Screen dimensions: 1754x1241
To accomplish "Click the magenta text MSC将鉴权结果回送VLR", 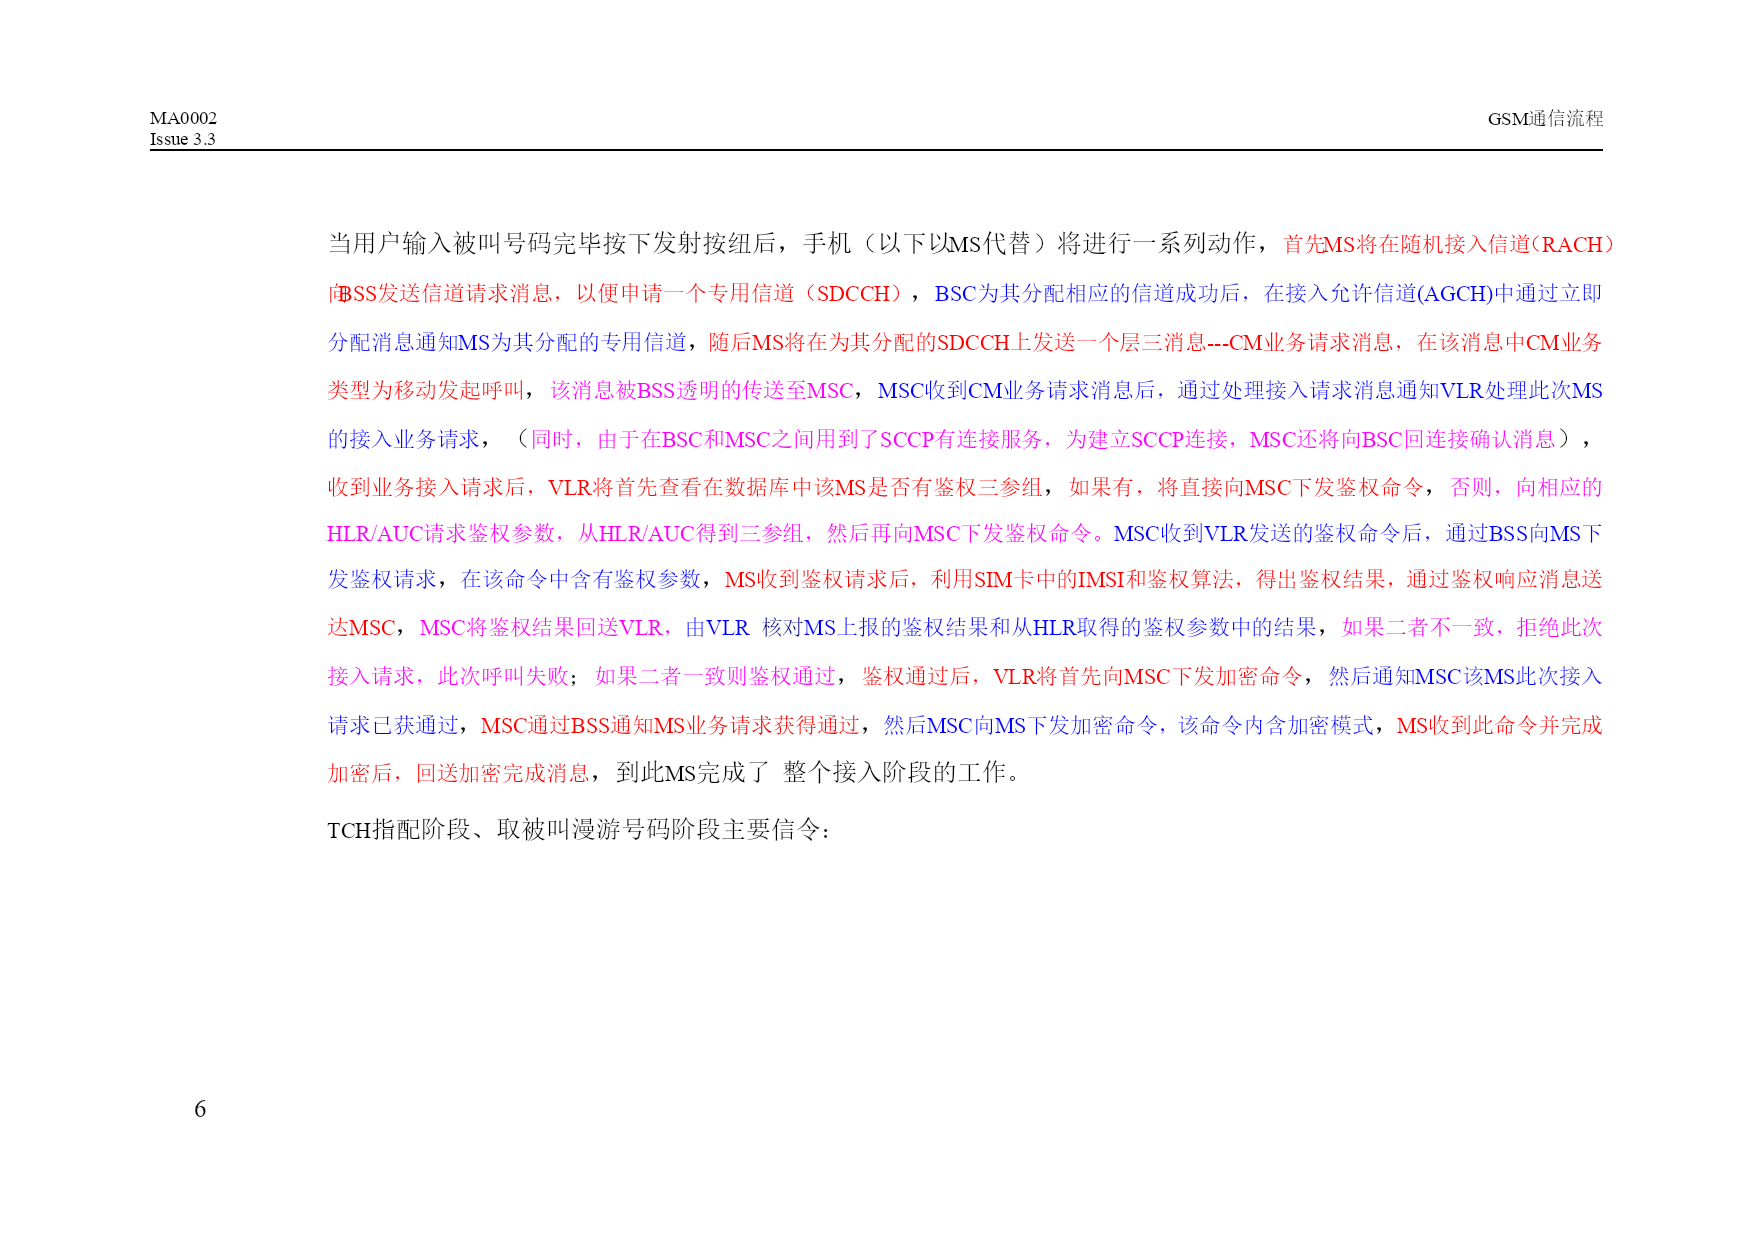I will click(541, 627).
